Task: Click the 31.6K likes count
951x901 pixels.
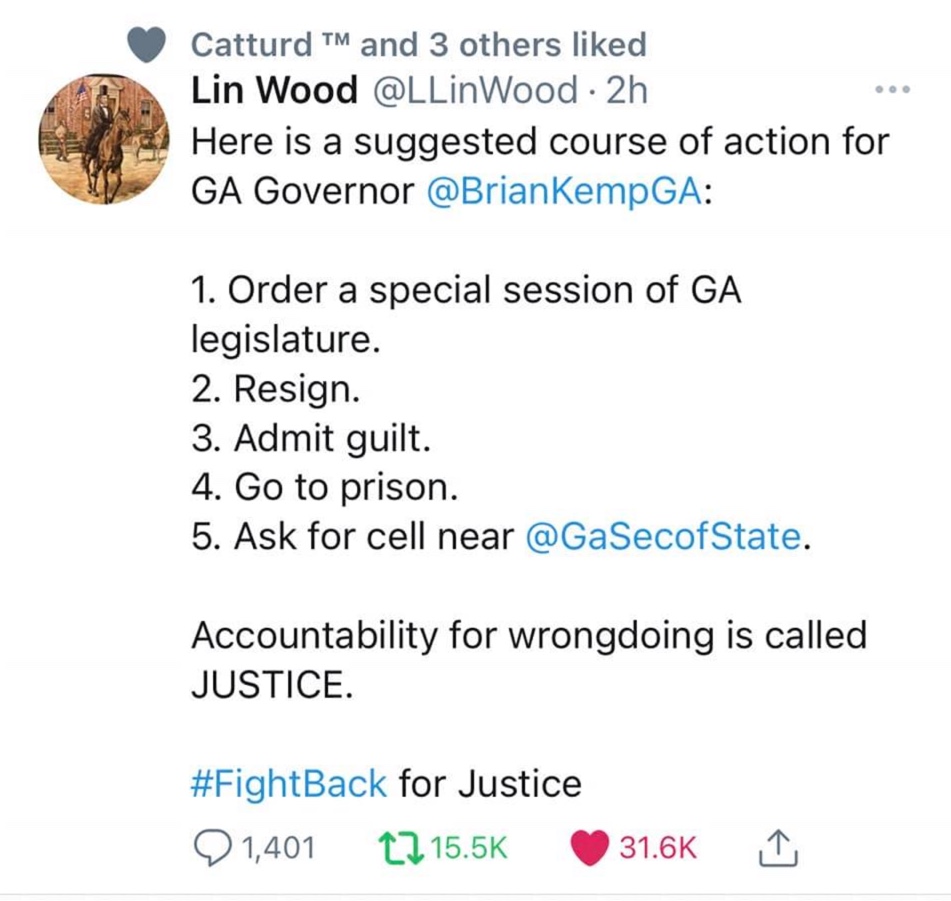Action: [x=657, y=848]
